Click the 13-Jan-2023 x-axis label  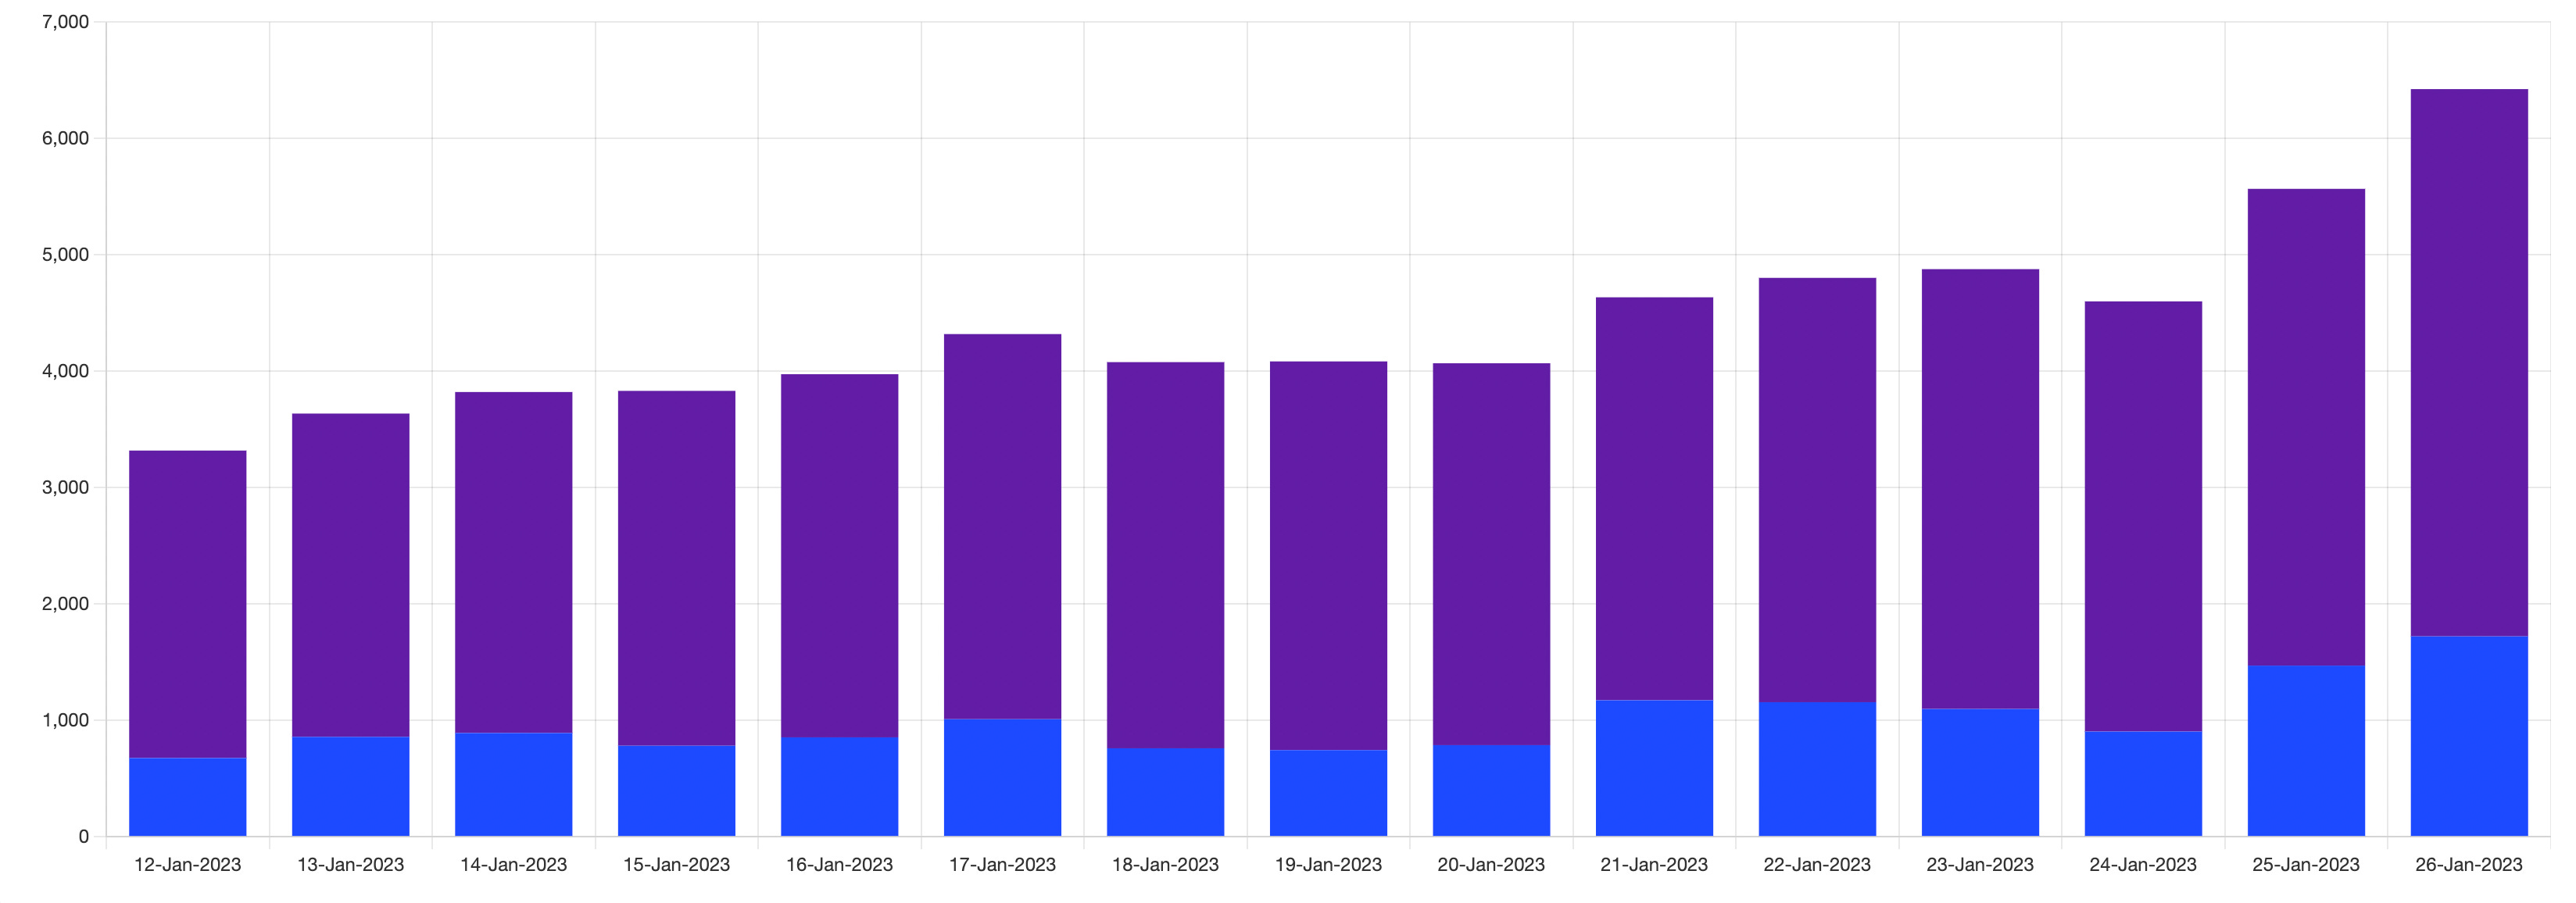click(350, 864)
